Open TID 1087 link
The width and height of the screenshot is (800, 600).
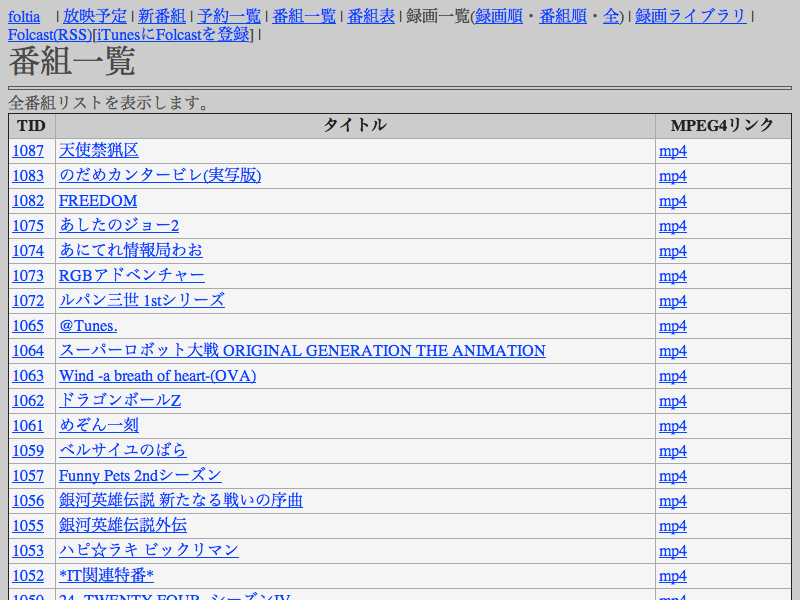tap(28, 151)
